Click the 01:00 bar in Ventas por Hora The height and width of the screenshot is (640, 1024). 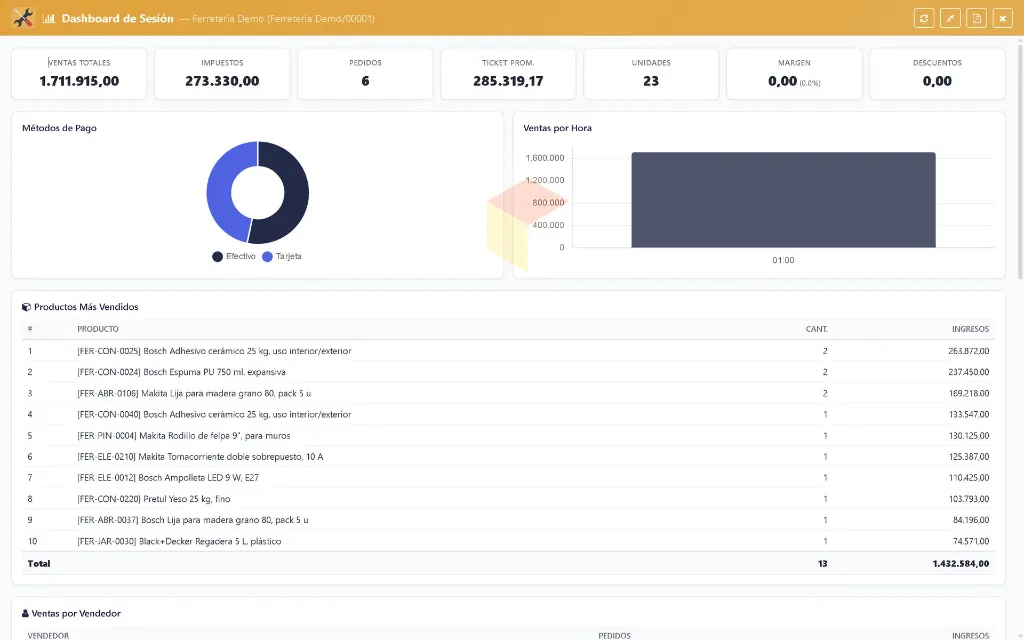pyautogui.click(x=783, y=200)
